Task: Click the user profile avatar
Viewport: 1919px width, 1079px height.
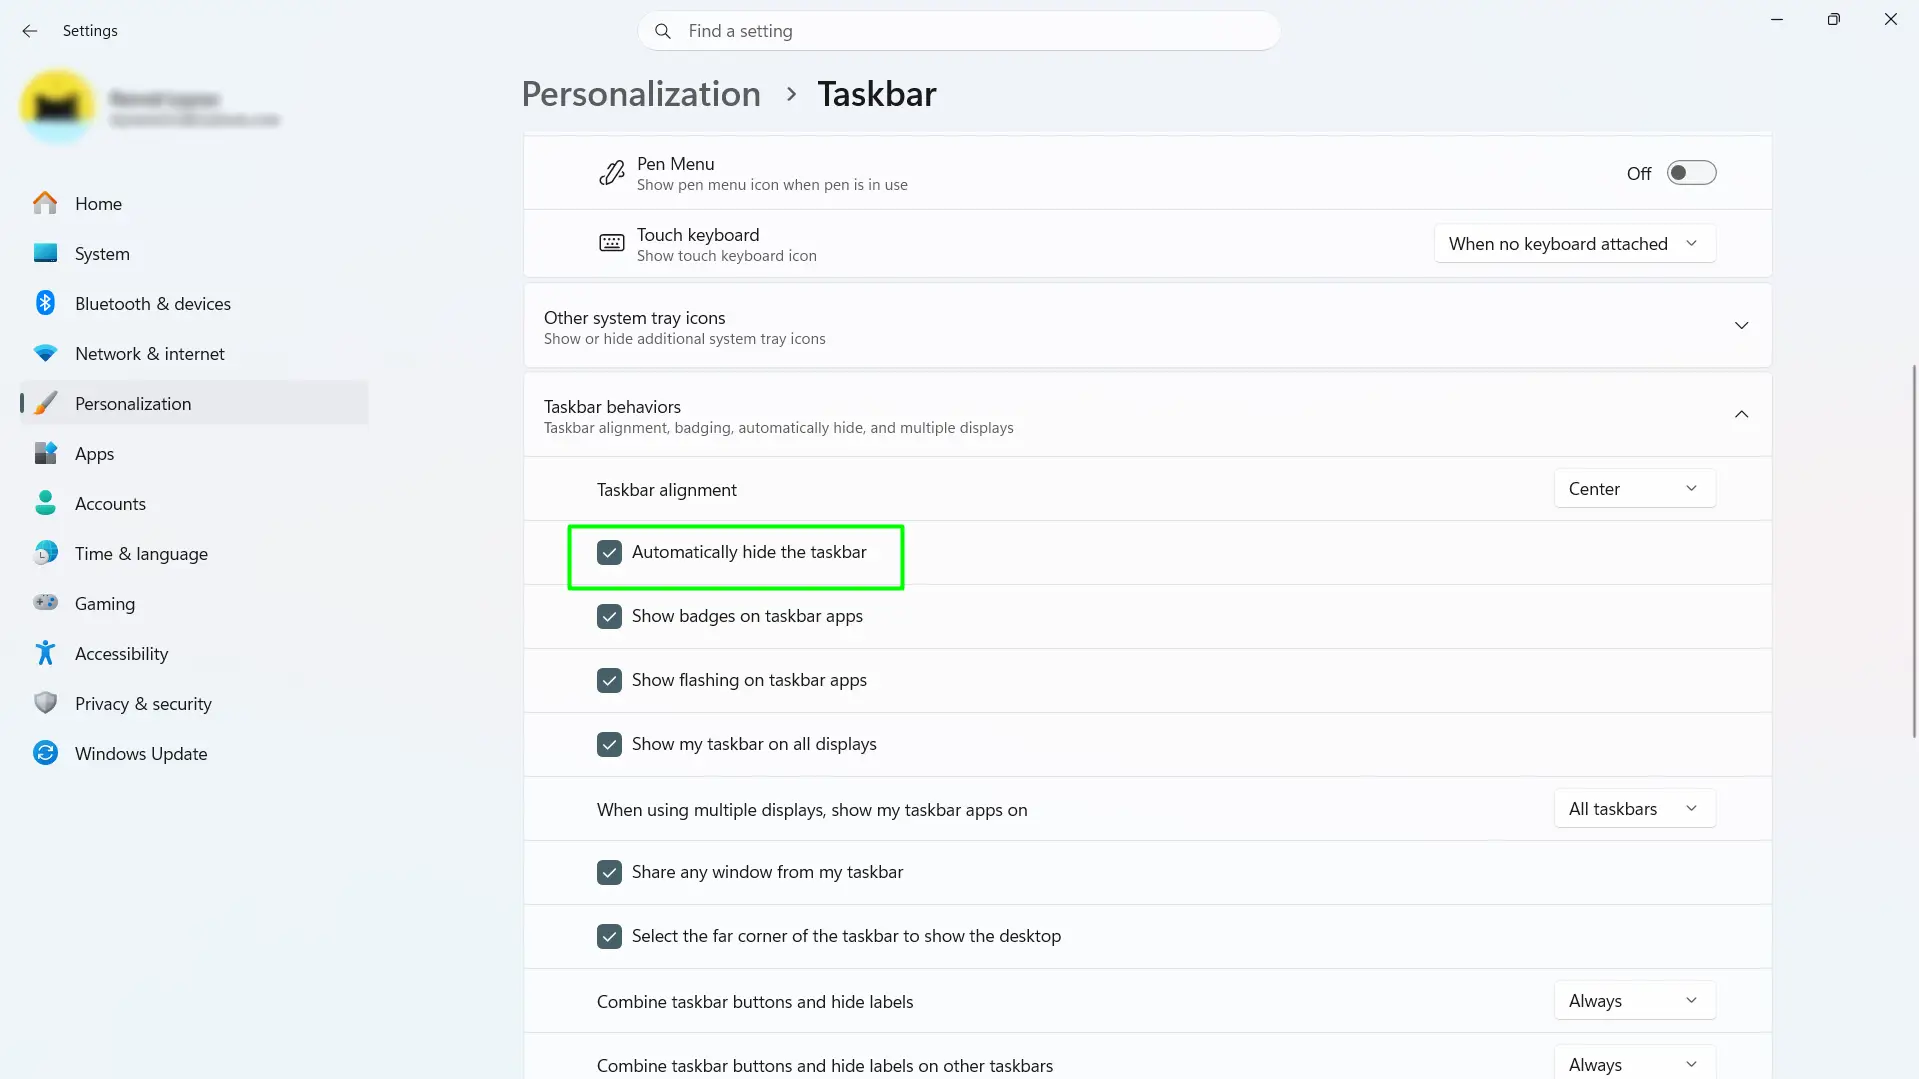Action: tap(57, 107)
